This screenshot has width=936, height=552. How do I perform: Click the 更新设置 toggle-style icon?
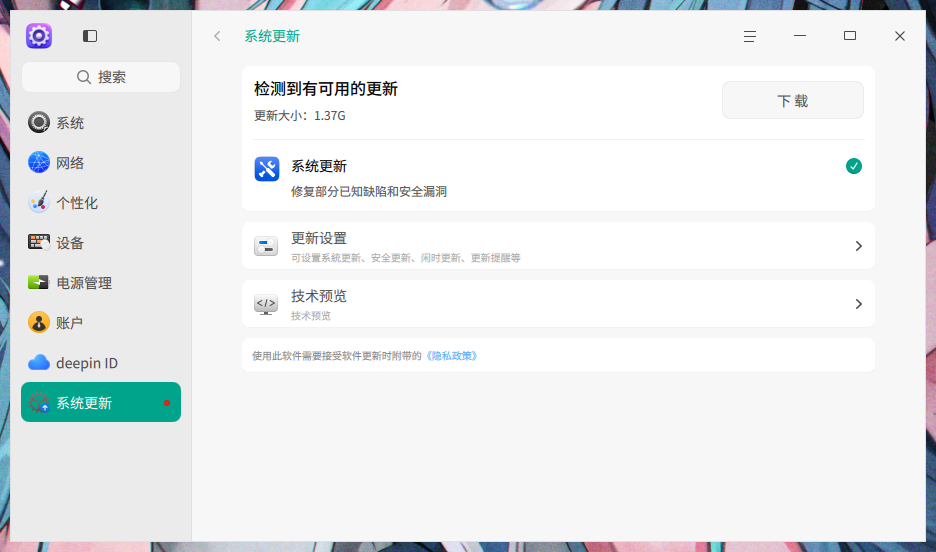click(266, 246)
